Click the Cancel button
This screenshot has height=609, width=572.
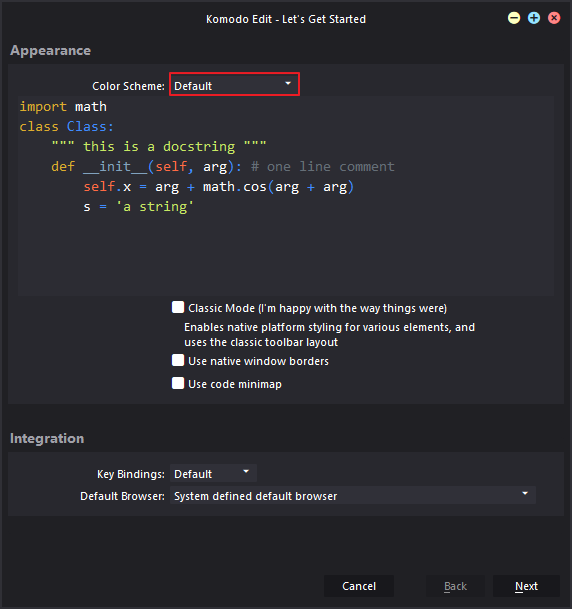click(x=359, y=586)
